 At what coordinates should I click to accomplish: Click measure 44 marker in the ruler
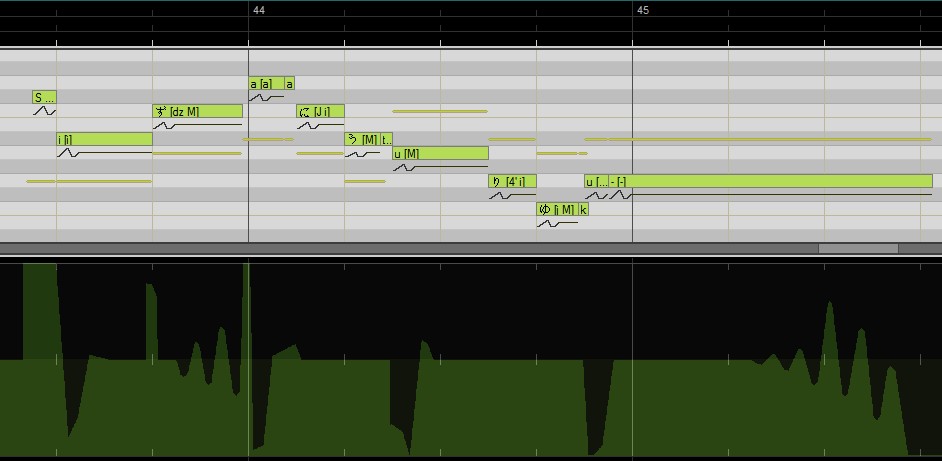coord(259,10)
